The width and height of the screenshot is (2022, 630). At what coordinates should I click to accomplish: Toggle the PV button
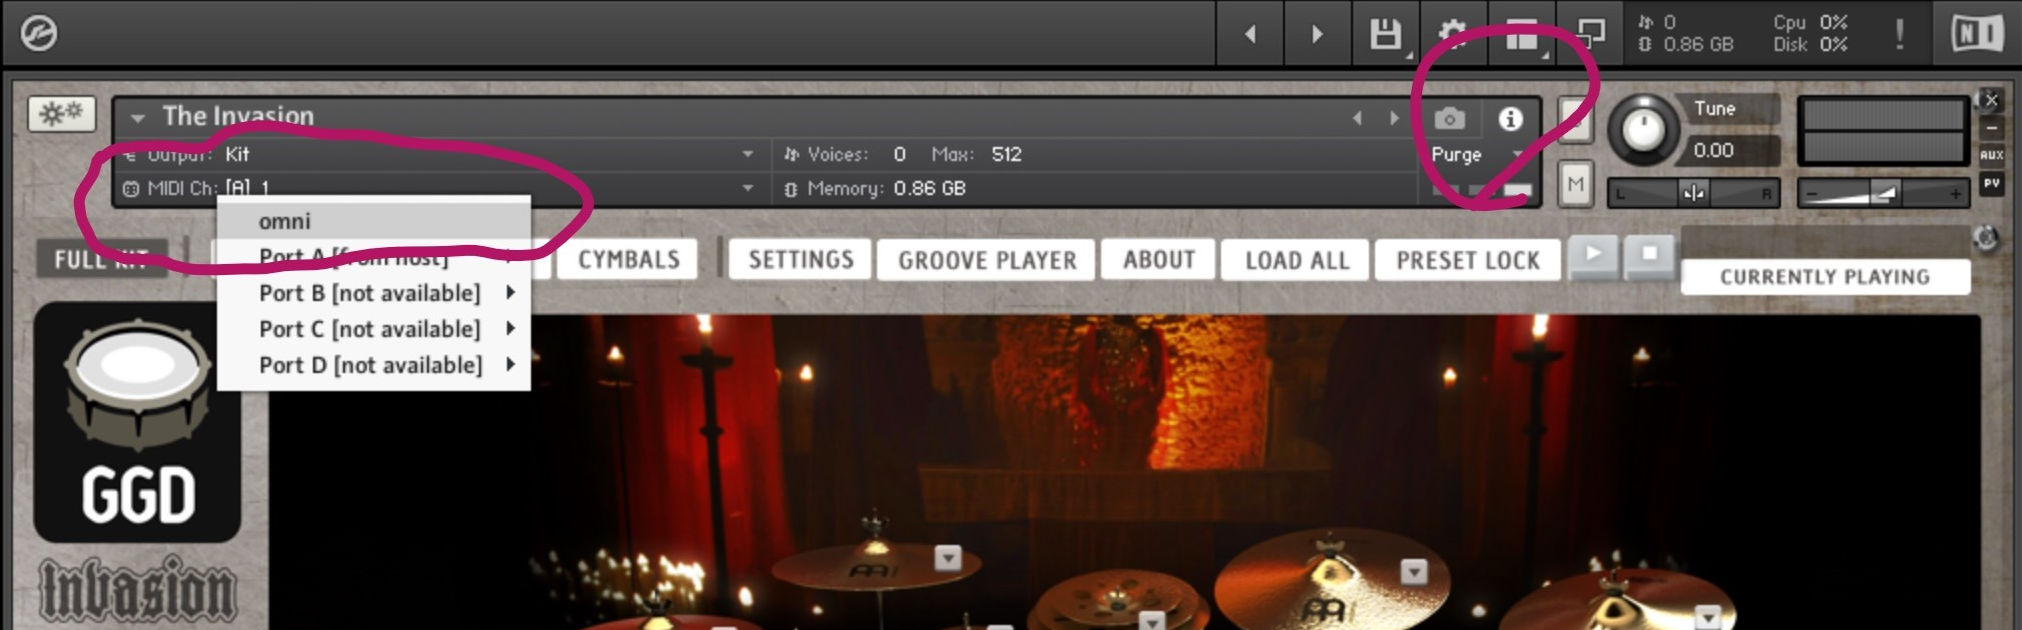coord(1991,184)
